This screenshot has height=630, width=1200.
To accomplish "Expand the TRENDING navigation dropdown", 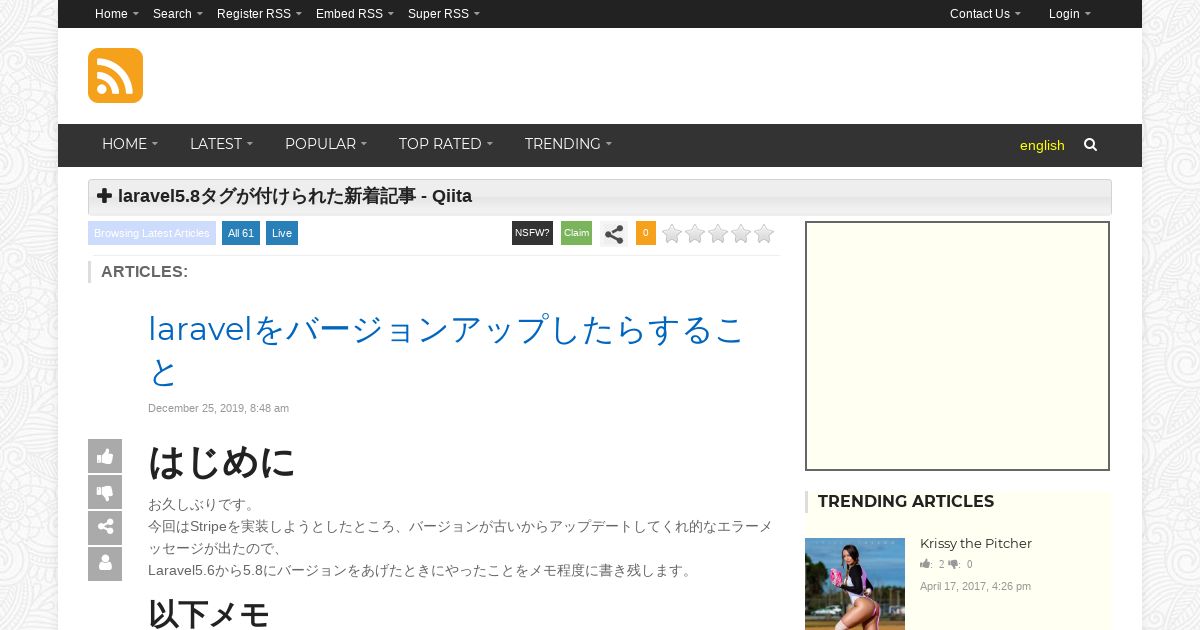I will (x=568, y=144).
